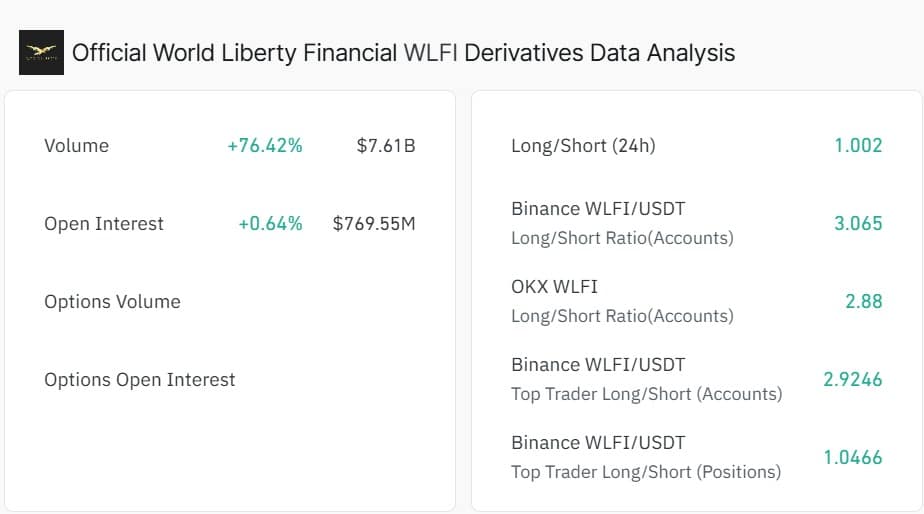Click the WLFI Derivatives Data Analysis title
This screenshot has height=514, width=924.
(x=403, y=53)
